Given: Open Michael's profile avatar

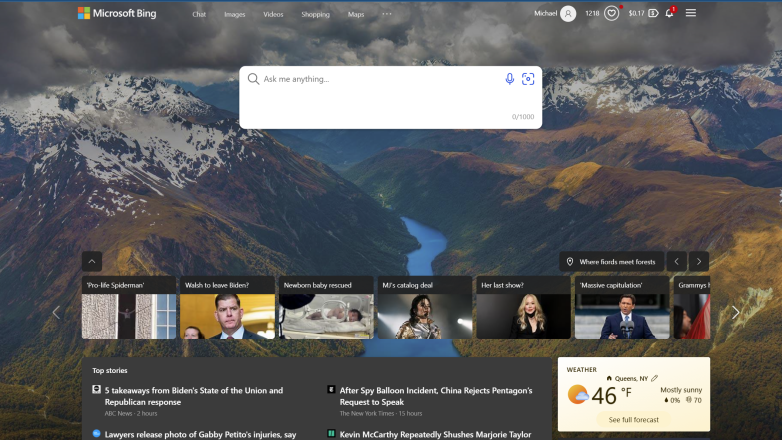Looking at the screenshot, I should (568, 13).
